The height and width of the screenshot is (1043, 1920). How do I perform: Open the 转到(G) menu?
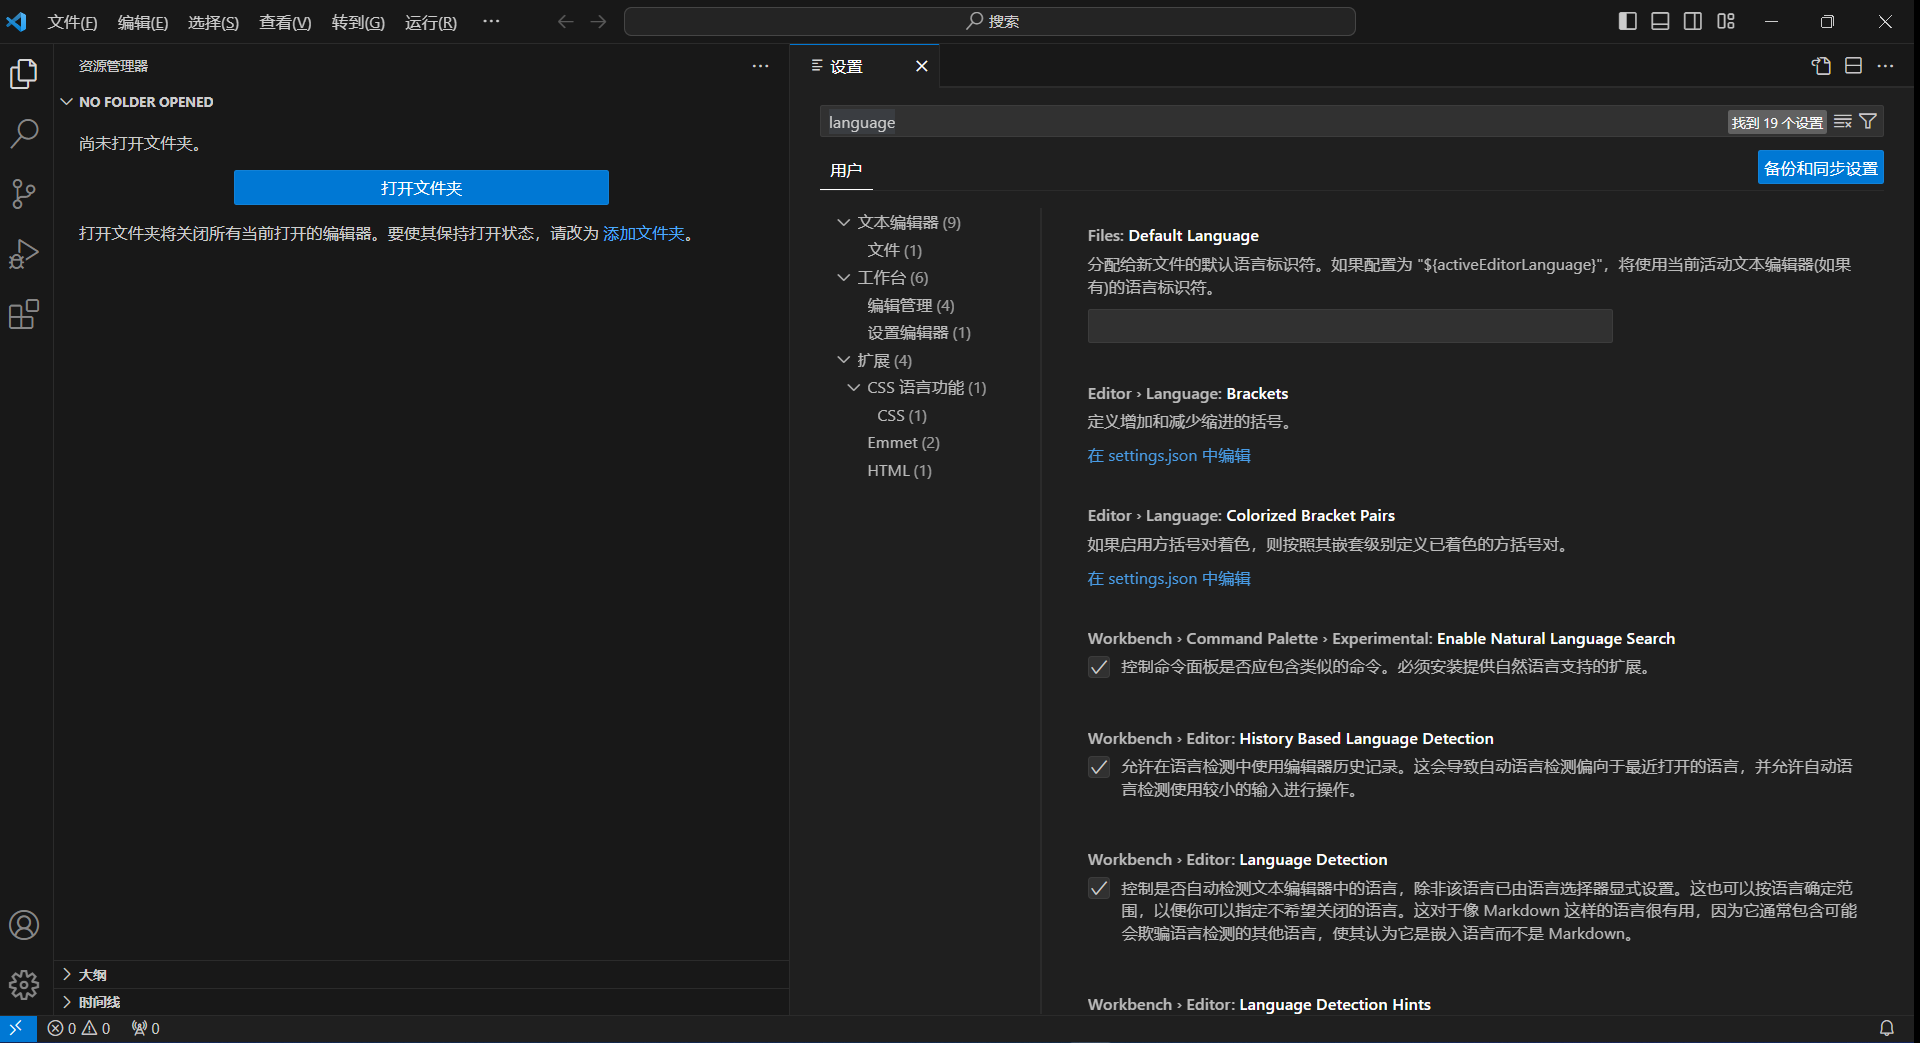point(358,22)
